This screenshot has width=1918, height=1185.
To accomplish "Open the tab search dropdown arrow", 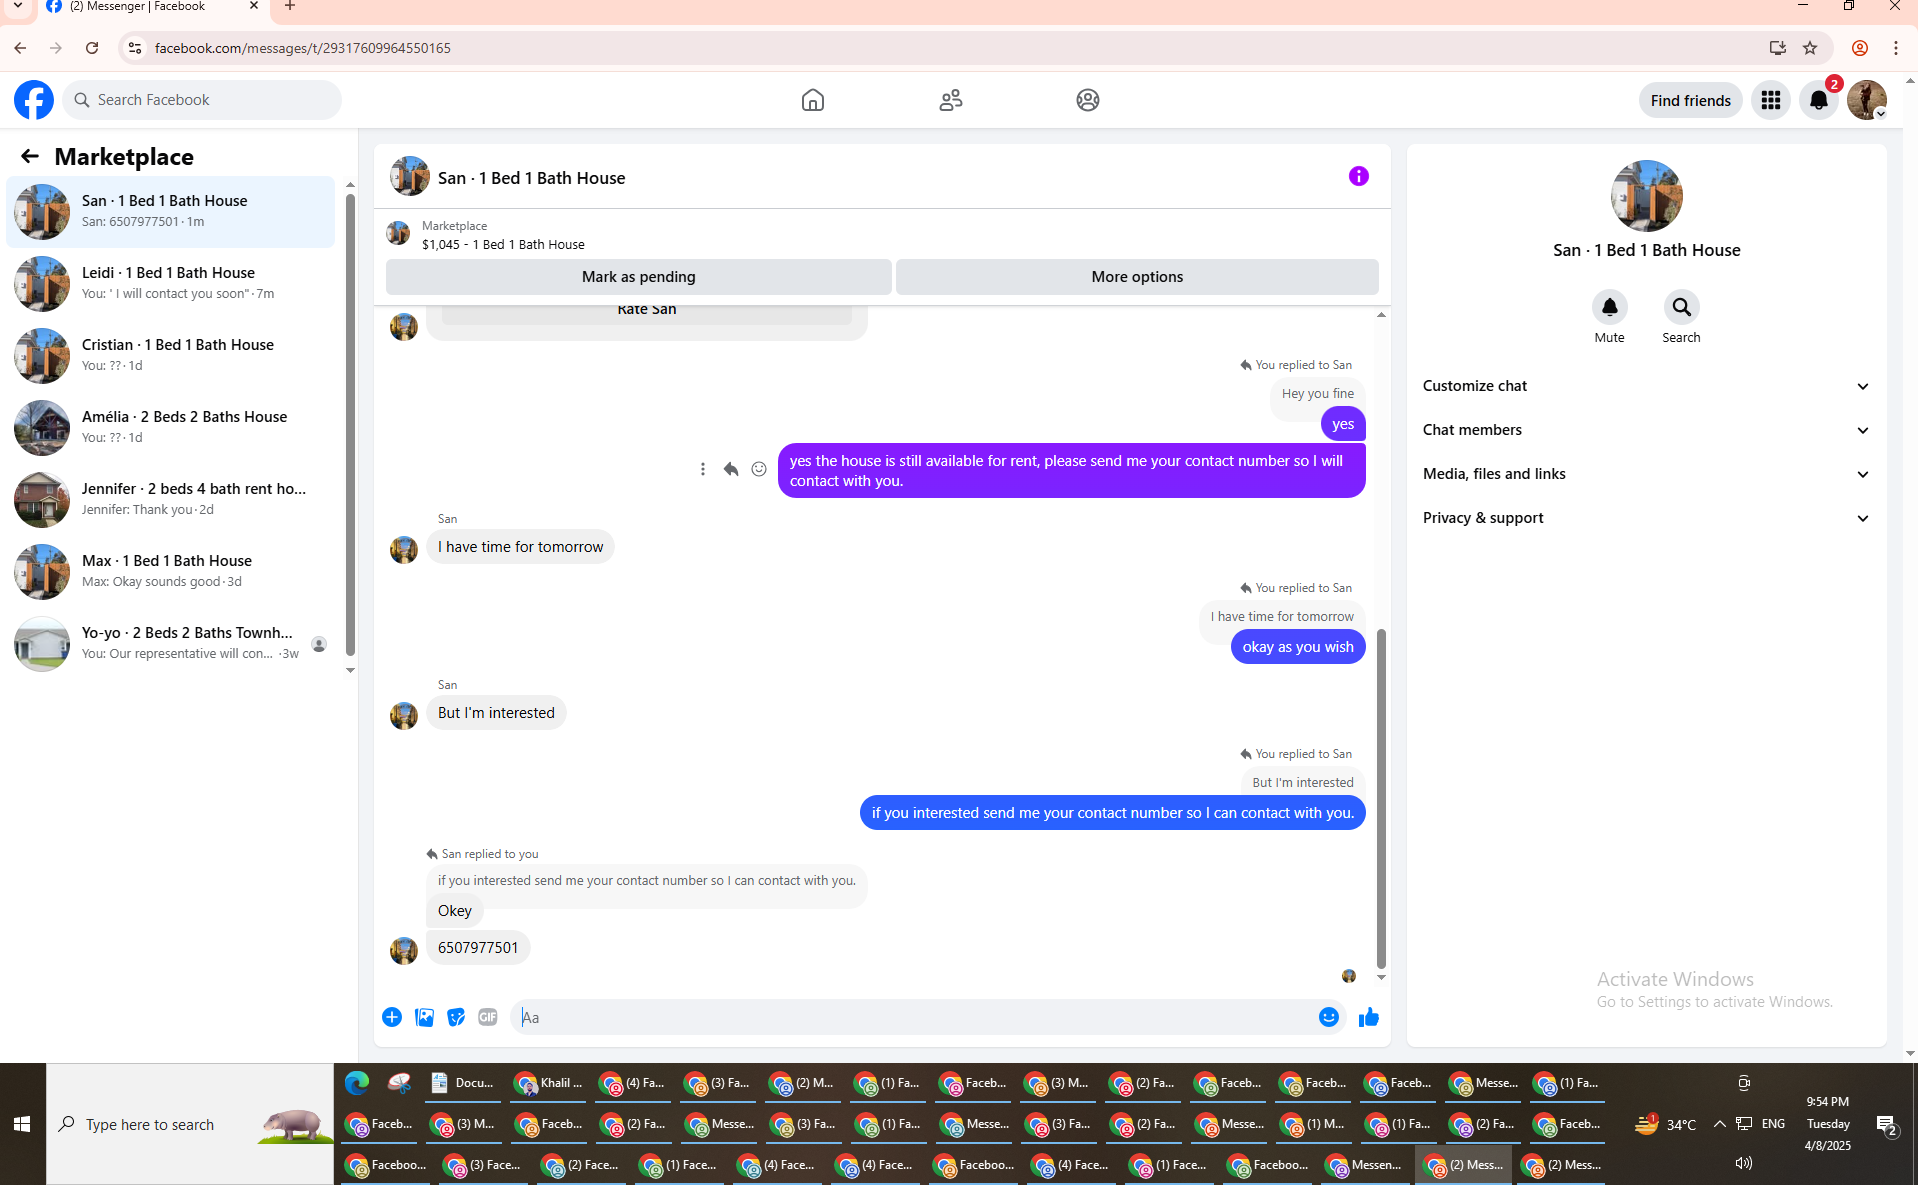I will pos(18,6).
